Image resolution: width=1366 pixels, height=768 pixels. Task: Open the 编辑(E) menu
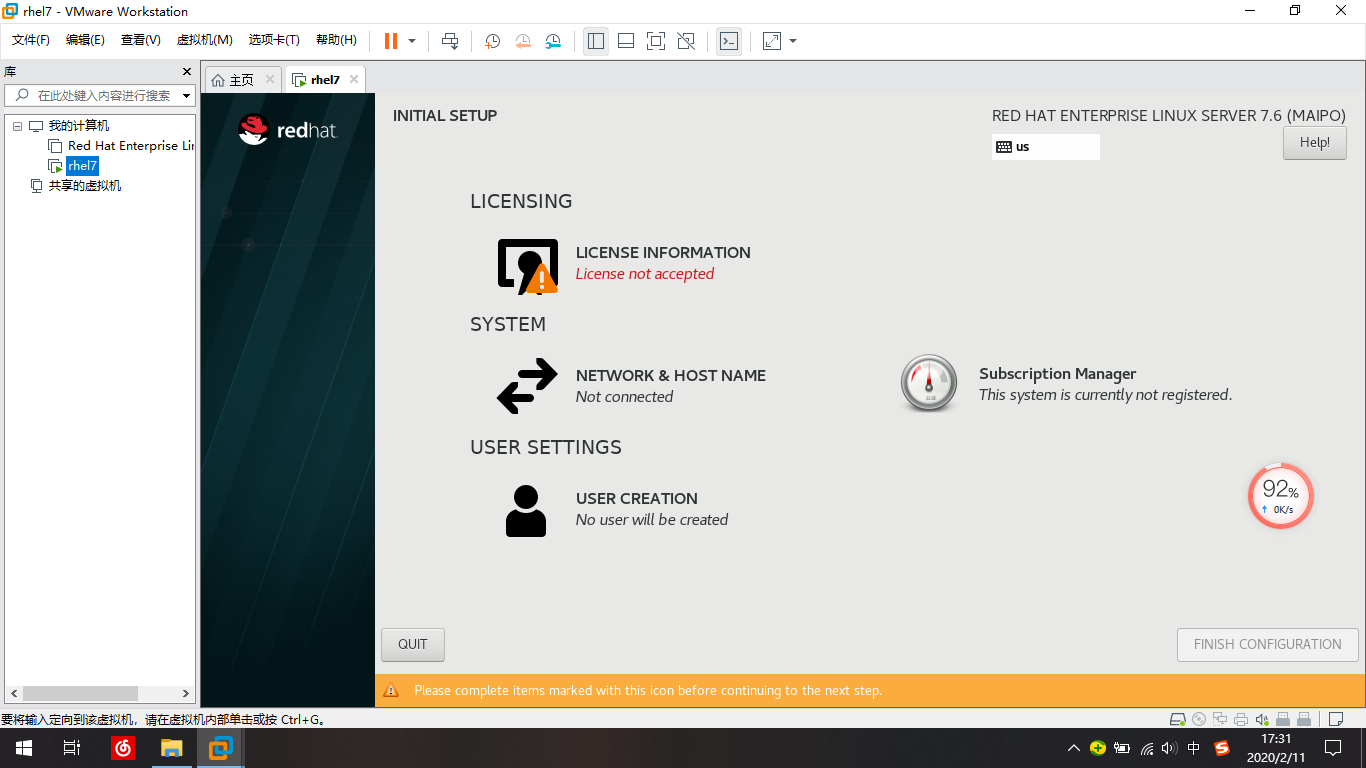point(85,40)
